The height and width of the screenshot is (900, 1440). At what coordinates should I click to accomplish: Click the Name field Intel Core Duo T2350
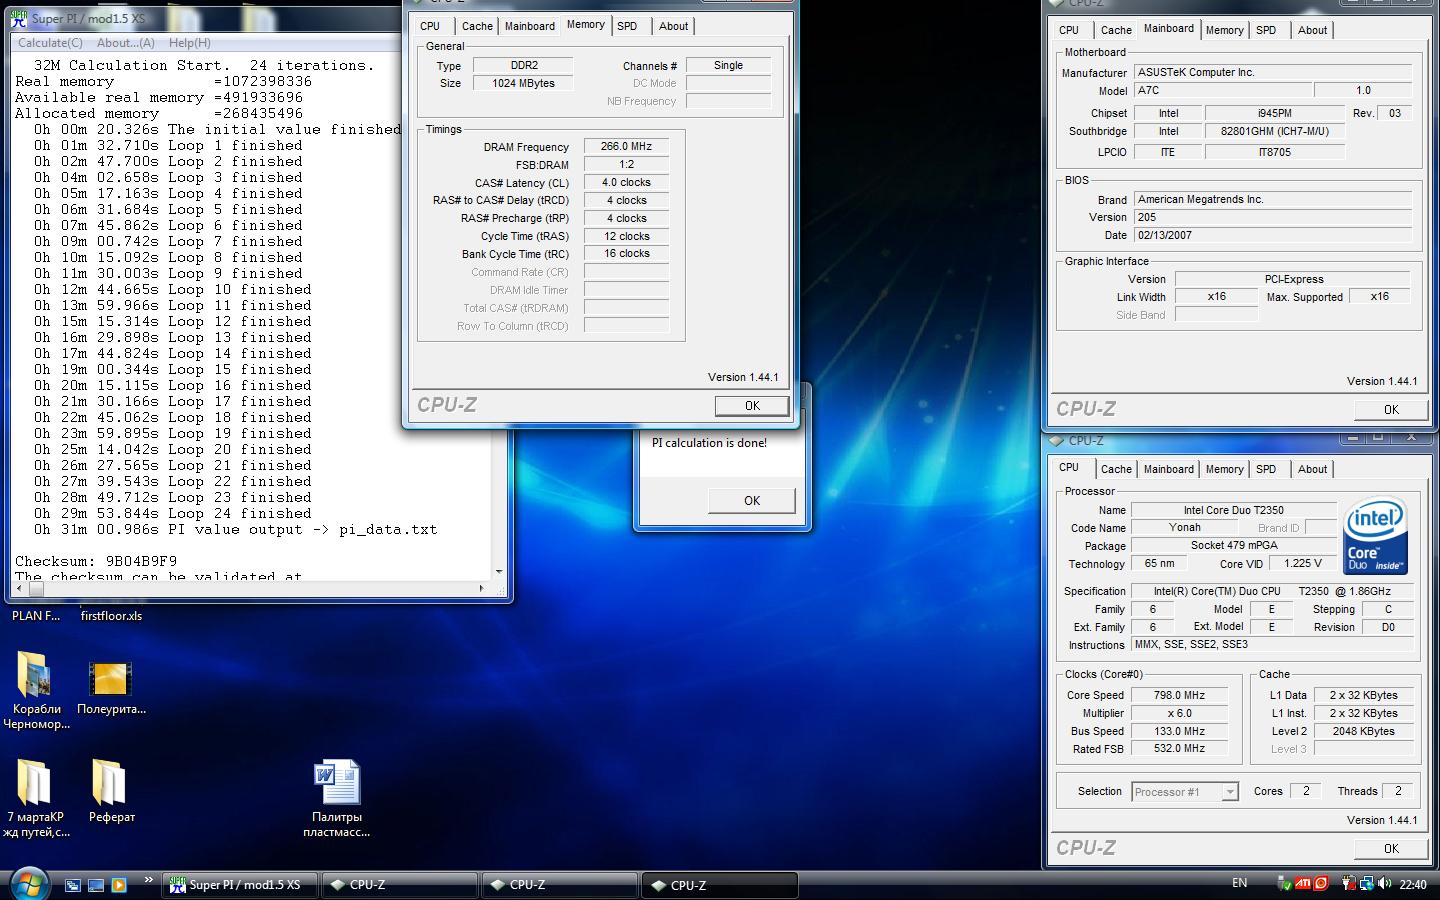point(1234,510)
